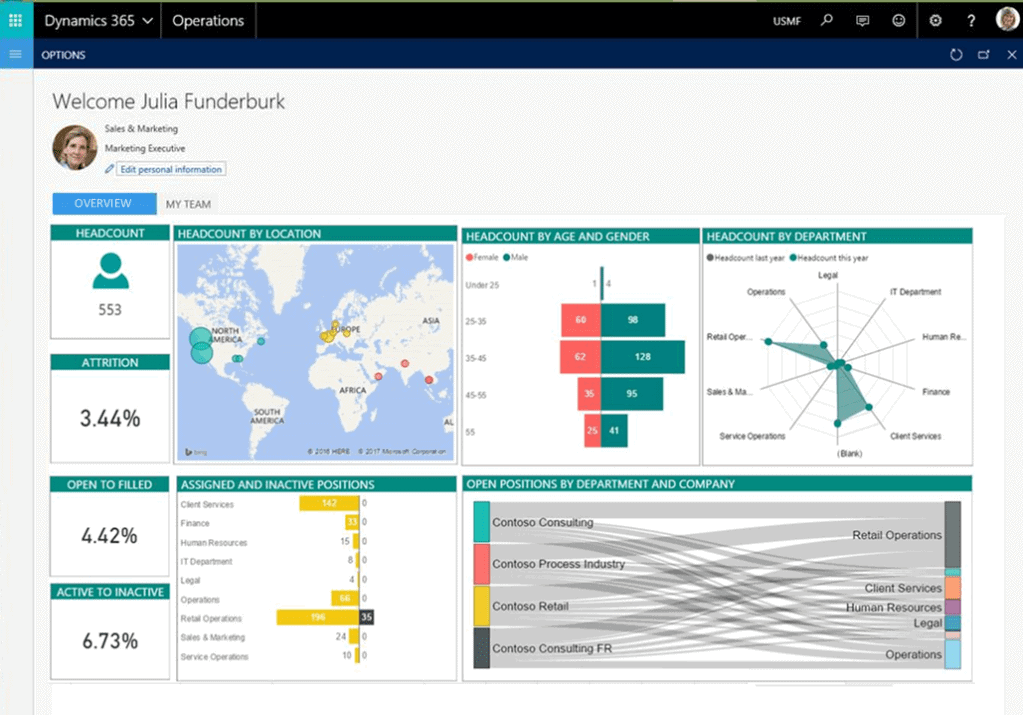The height and width of the screenshot is (715, 1024).
Task: Open the USMF company picker
Action: [787, 21]
